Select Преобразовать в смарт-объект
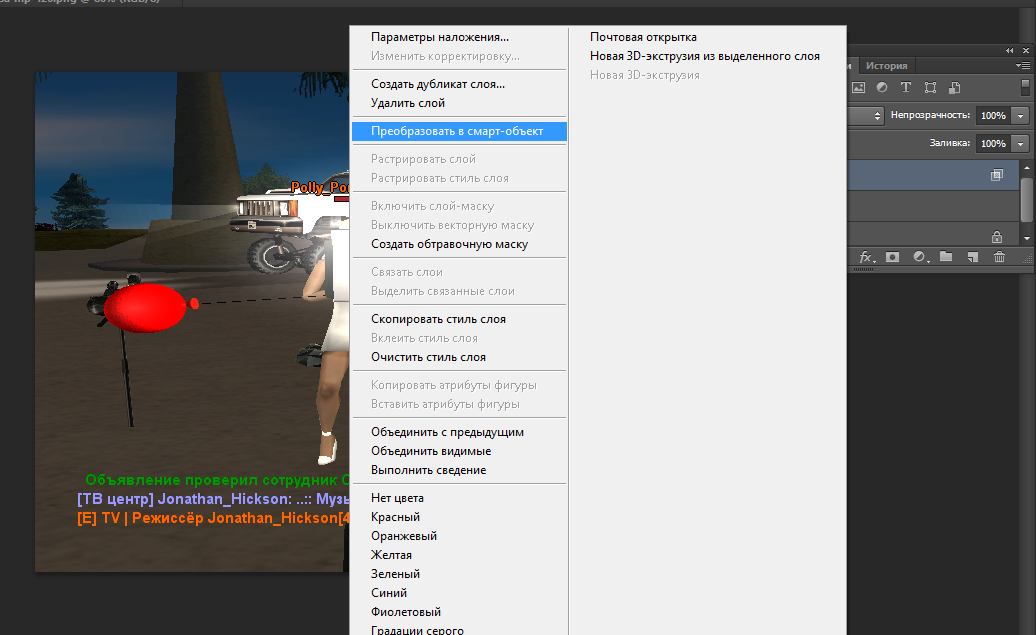Viewport: 1036px width, 635px height. pyautogui.click(x=459, y=131)
